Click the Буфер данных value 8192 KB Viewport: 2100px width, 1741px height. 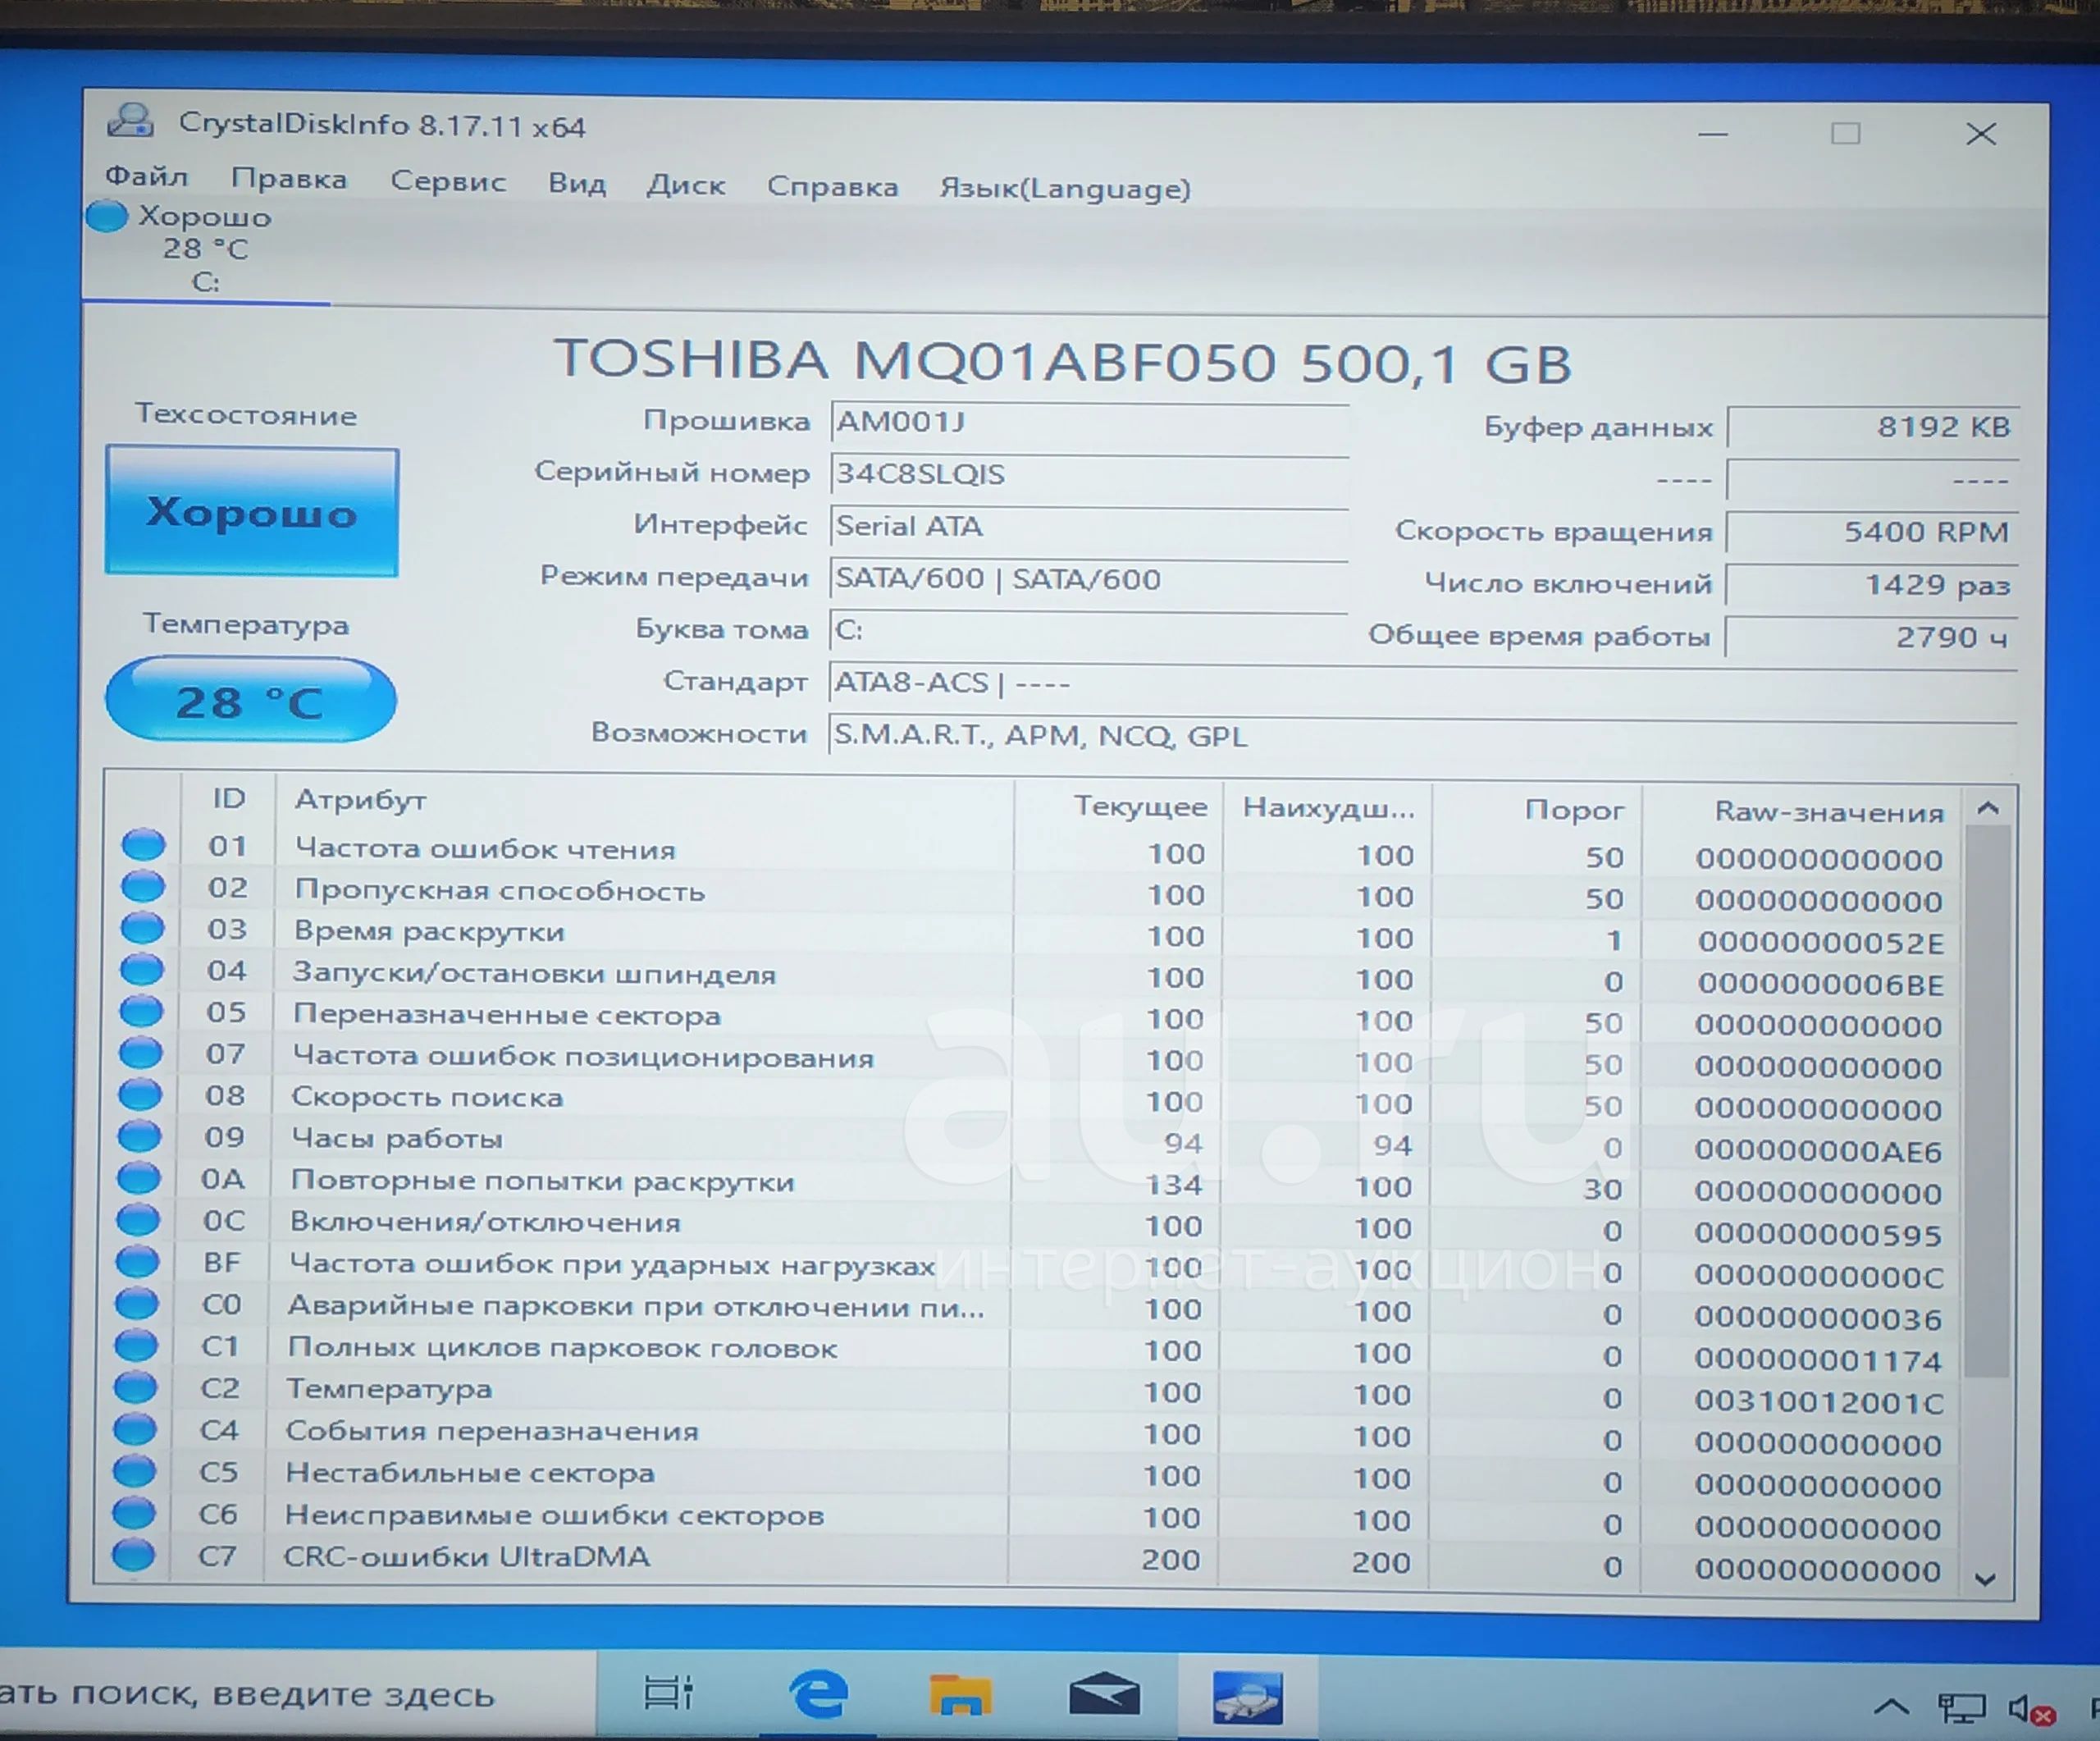click(1872, 427)
